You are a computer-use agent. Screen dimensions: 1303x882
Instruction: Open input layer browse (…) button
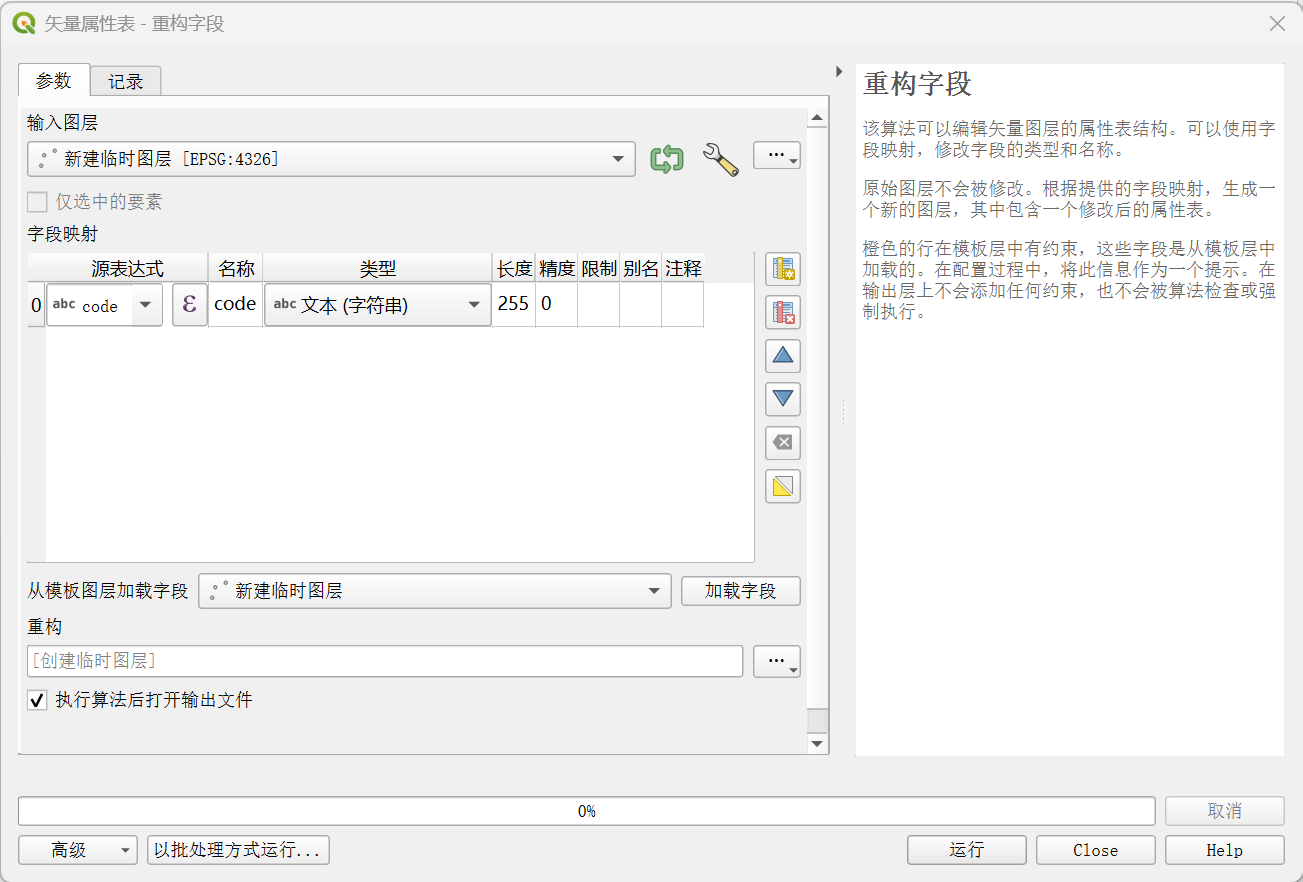777,156
